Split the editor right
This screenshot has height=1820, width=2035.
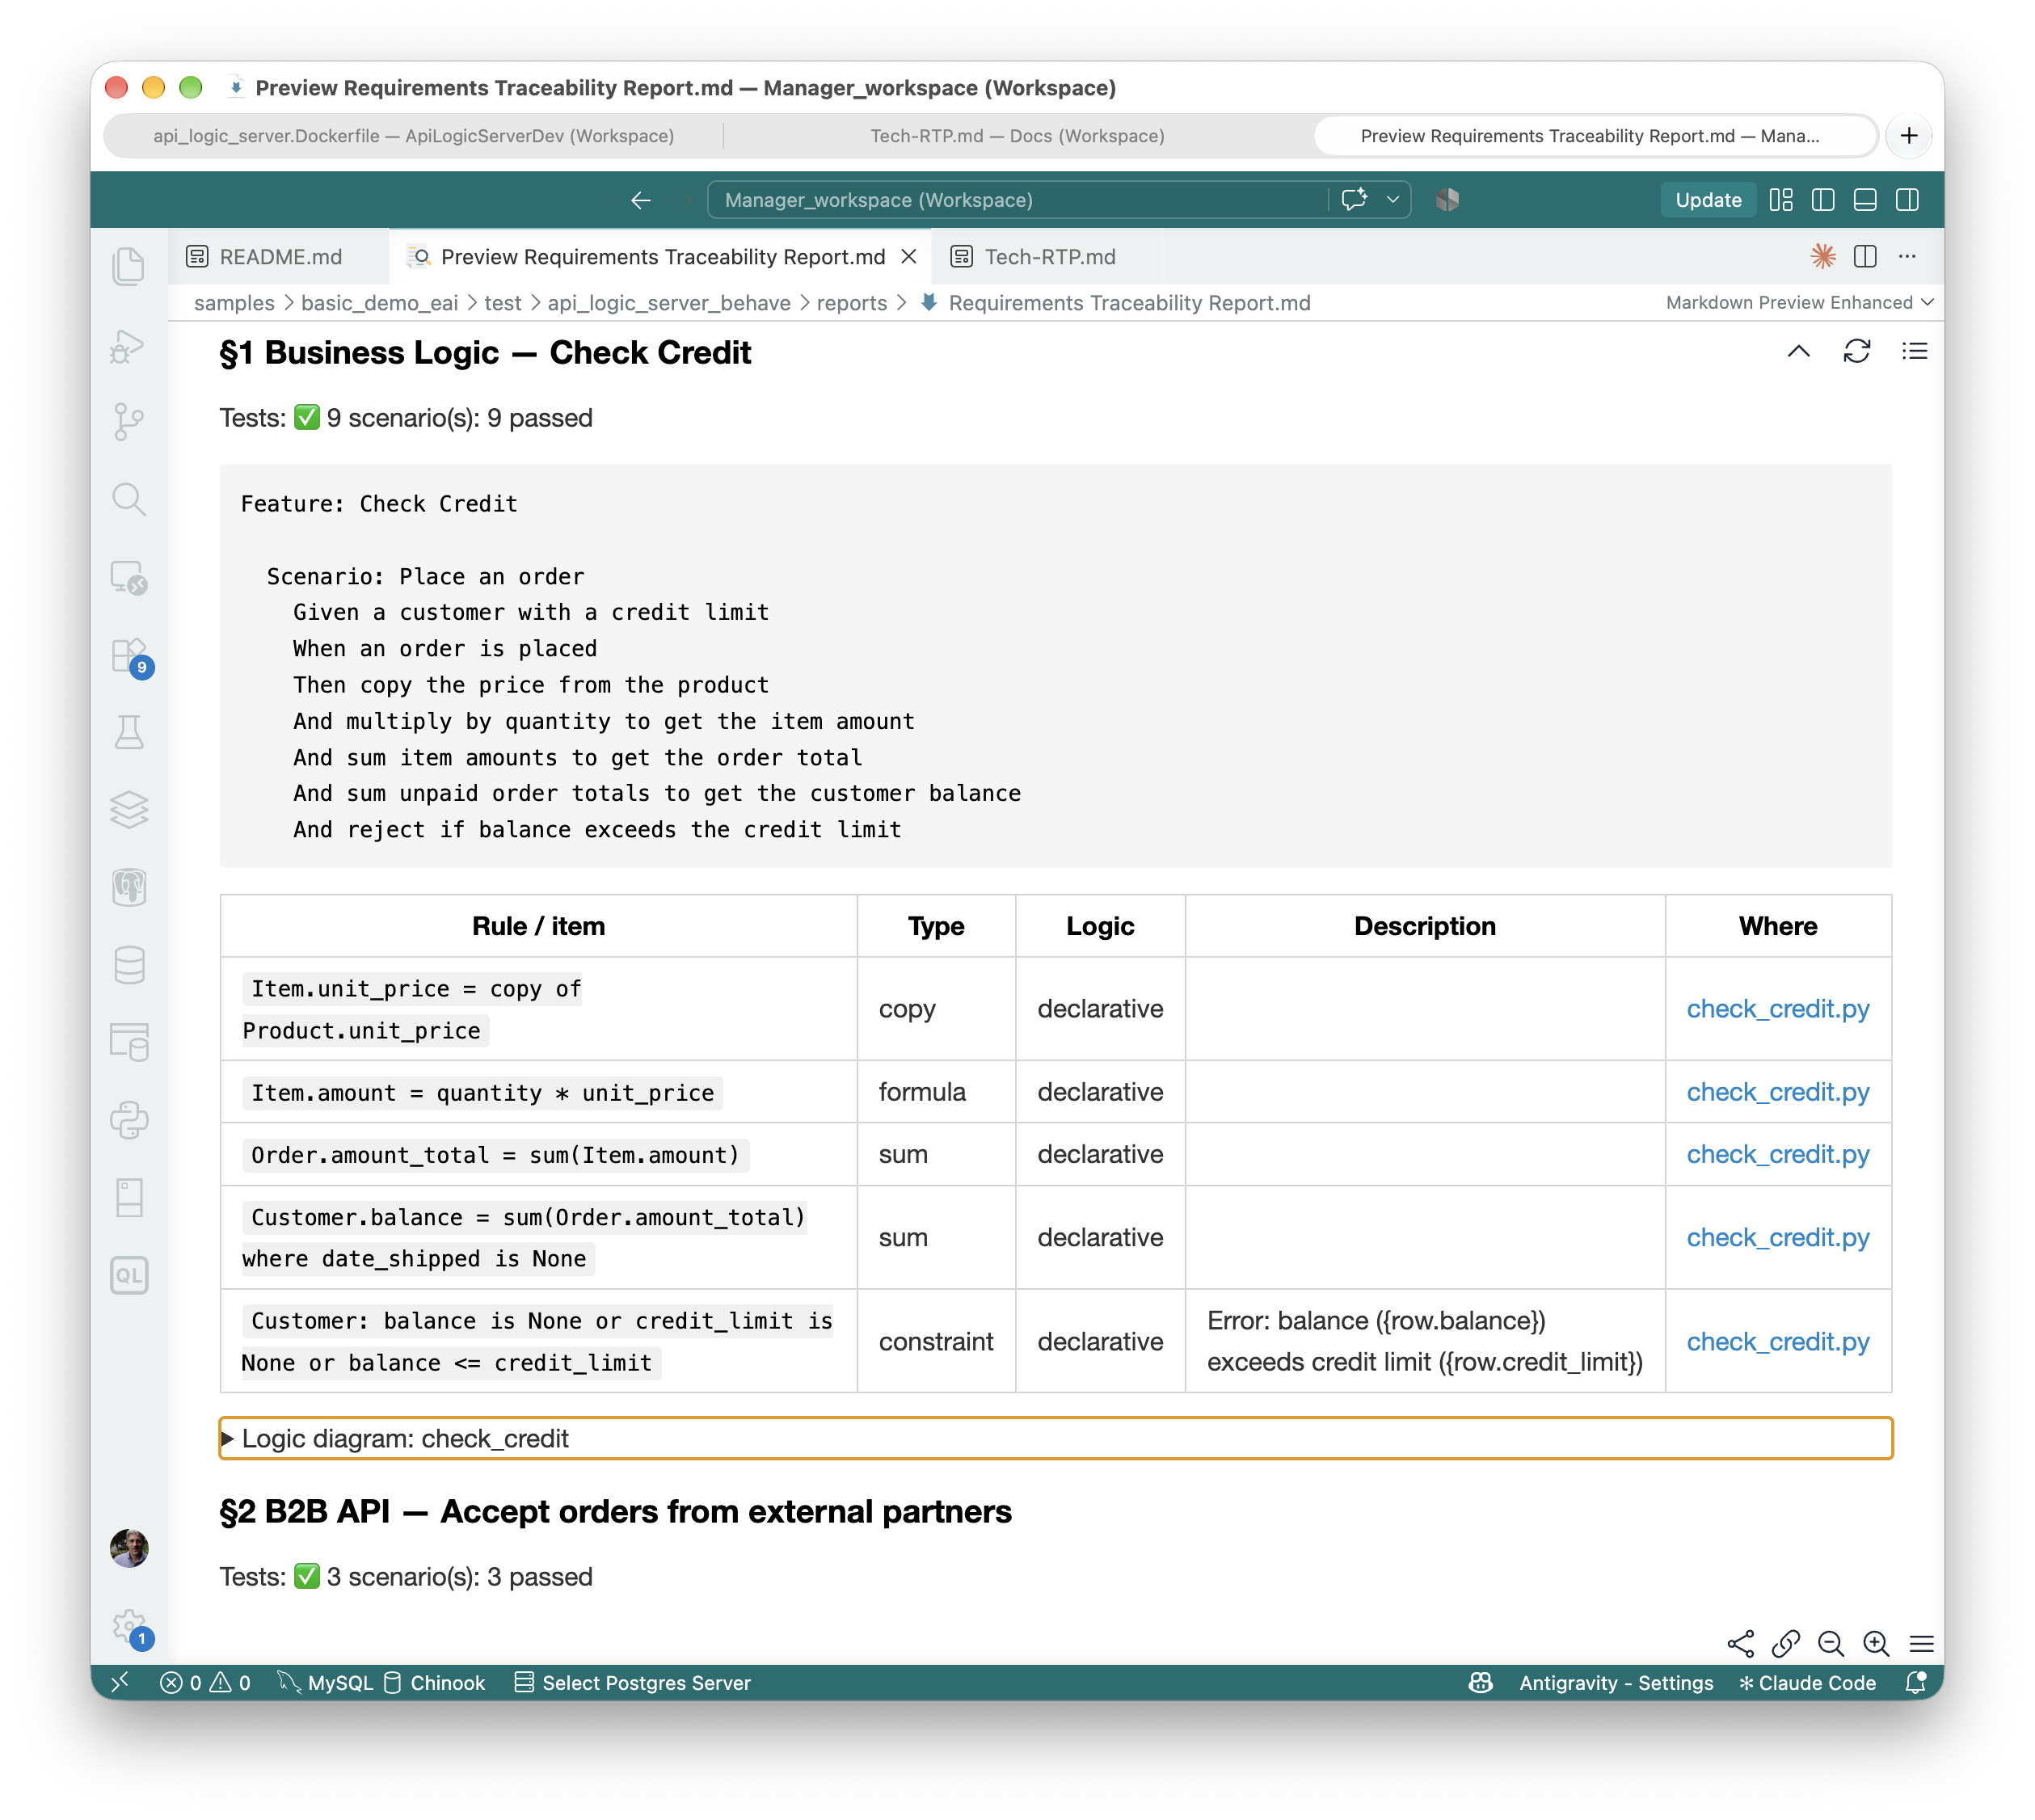1865,257
